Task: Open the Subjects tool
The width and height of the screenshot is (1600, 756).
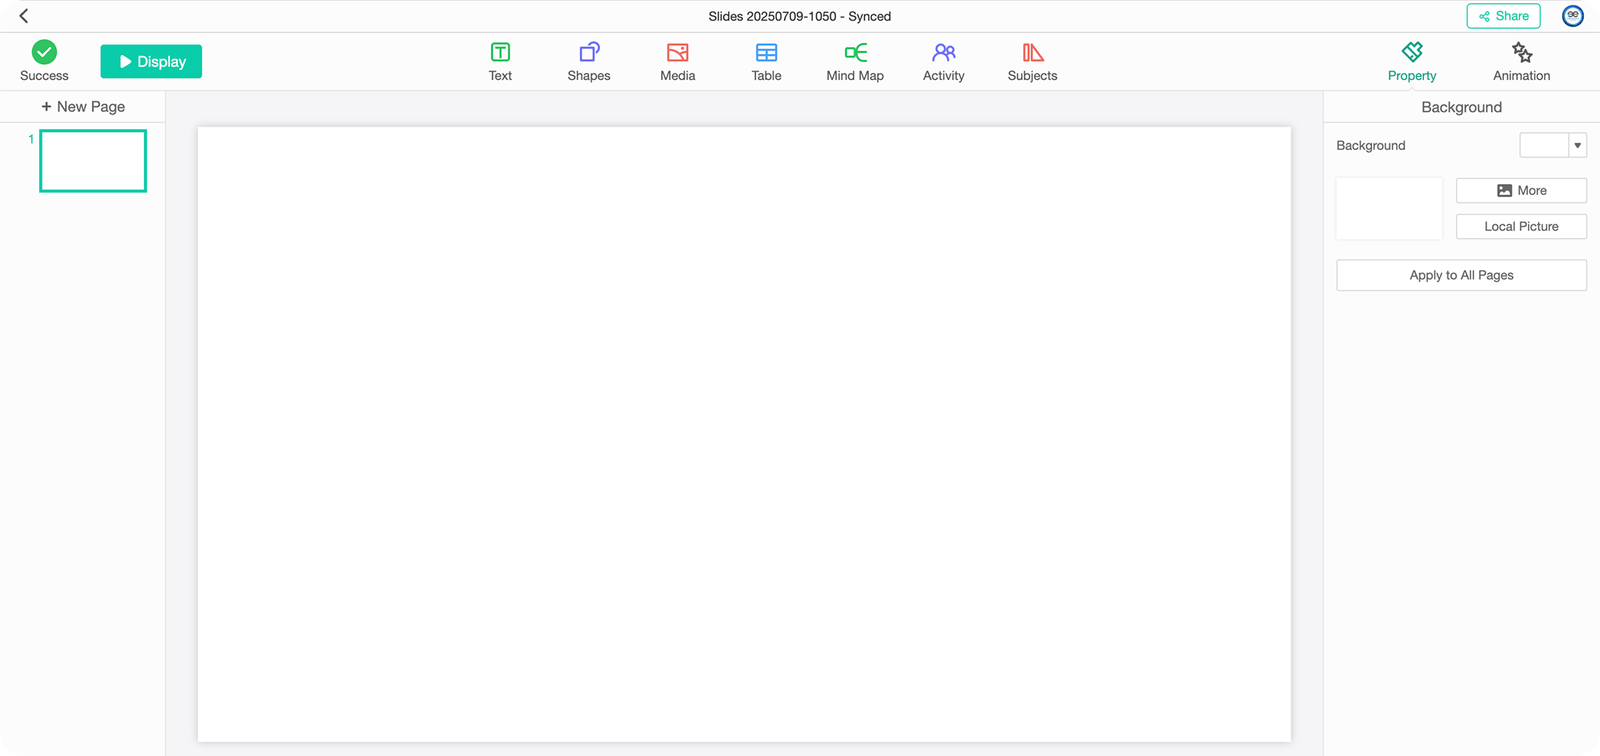Action: (1032, 61)
